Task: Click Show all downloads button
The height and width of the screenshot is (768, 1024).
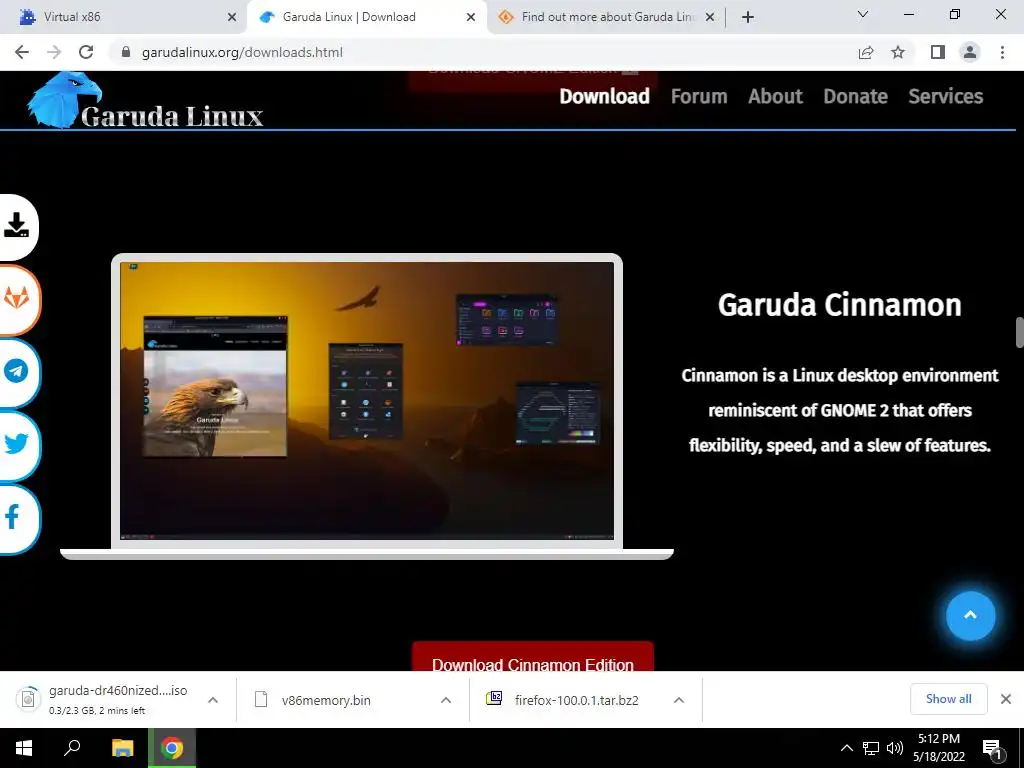Action: coord(948,699)
